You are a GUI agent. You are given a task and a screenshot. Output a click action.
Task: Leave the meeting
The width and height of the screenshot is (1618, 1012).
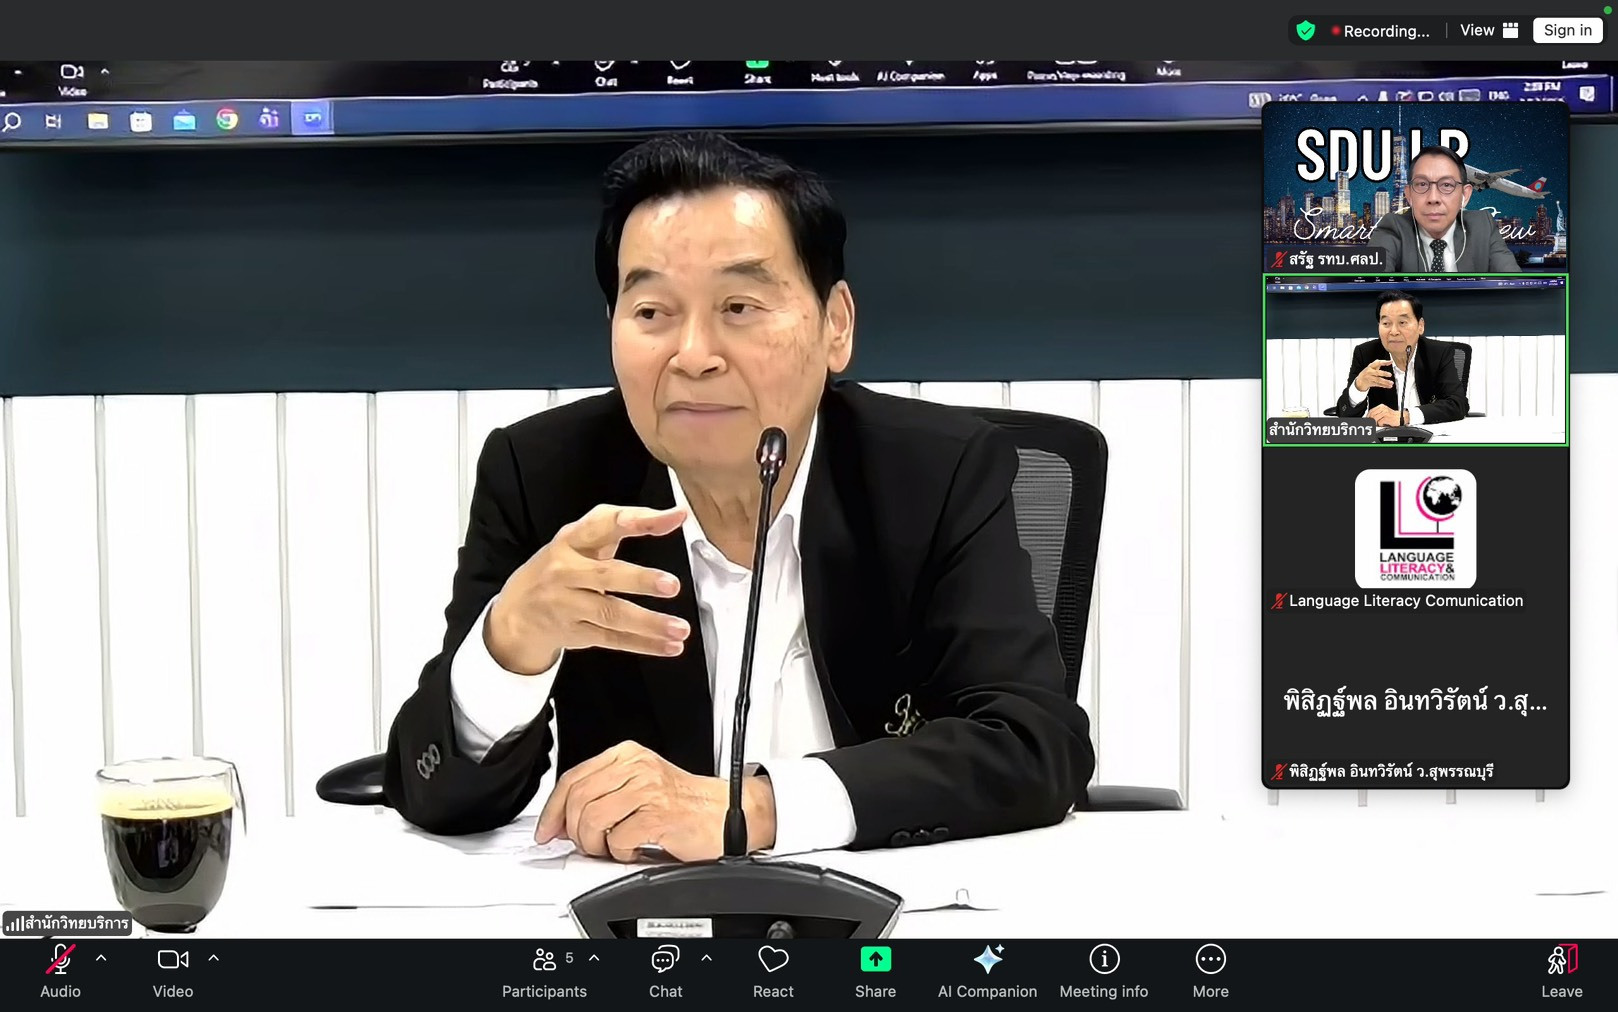(1561, 972)
